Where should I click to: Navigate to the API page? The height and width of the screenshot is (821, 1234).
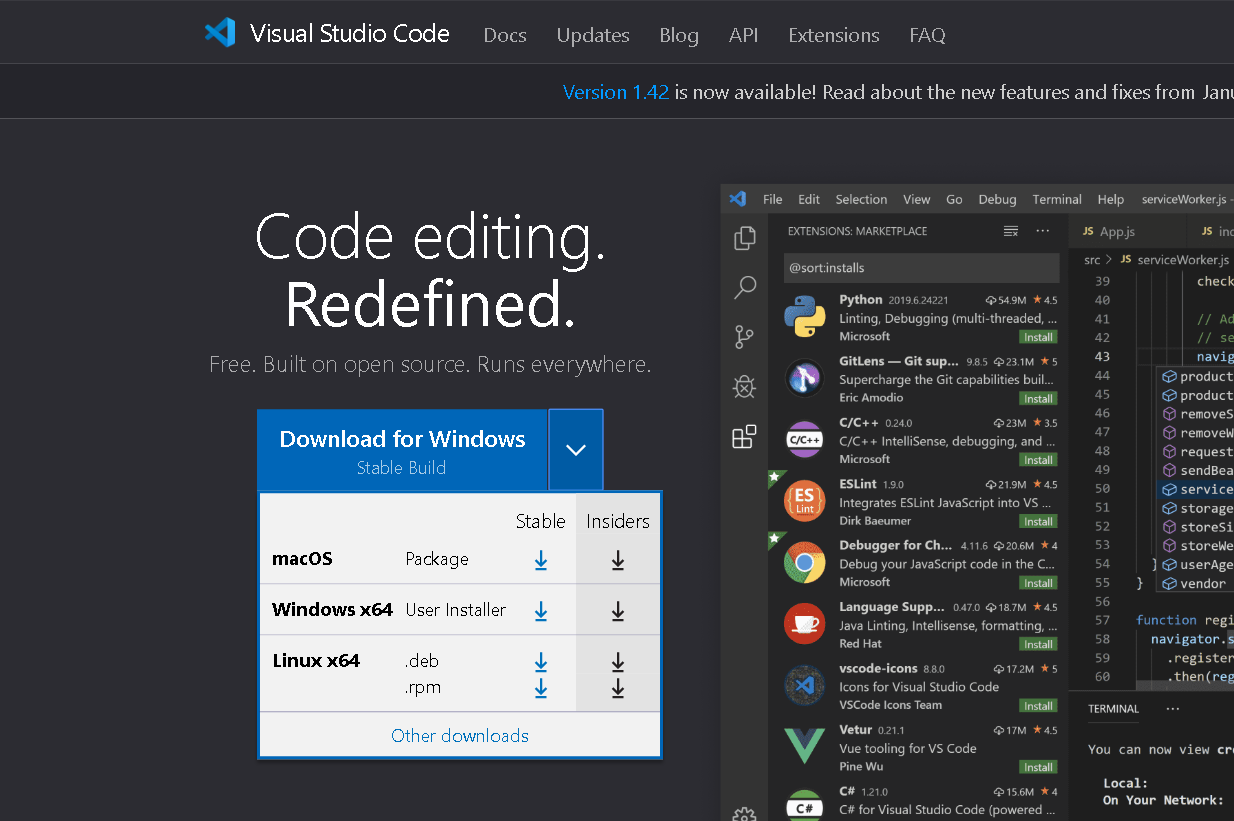(x=743, y=35)
